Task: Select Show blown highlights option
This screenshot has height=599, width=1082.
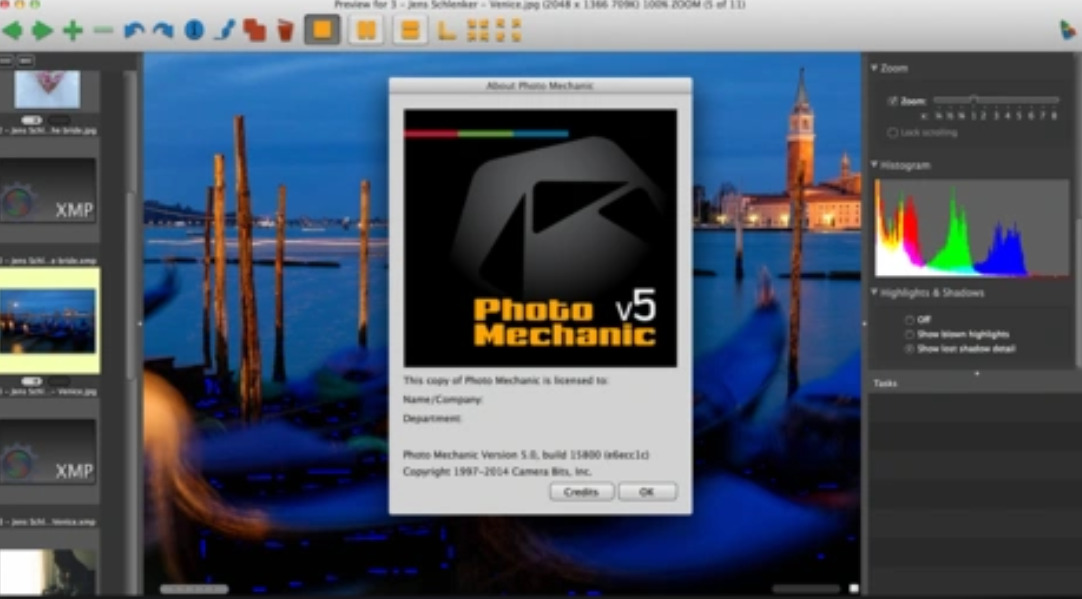Action: click(909, 335)
